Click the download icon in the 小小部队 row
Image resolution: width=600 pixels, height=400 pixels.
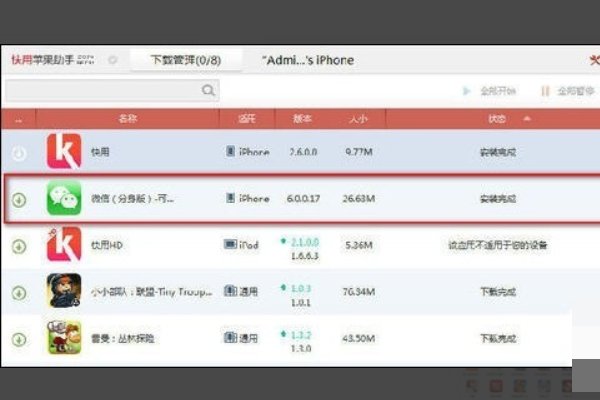coord(19,293)
